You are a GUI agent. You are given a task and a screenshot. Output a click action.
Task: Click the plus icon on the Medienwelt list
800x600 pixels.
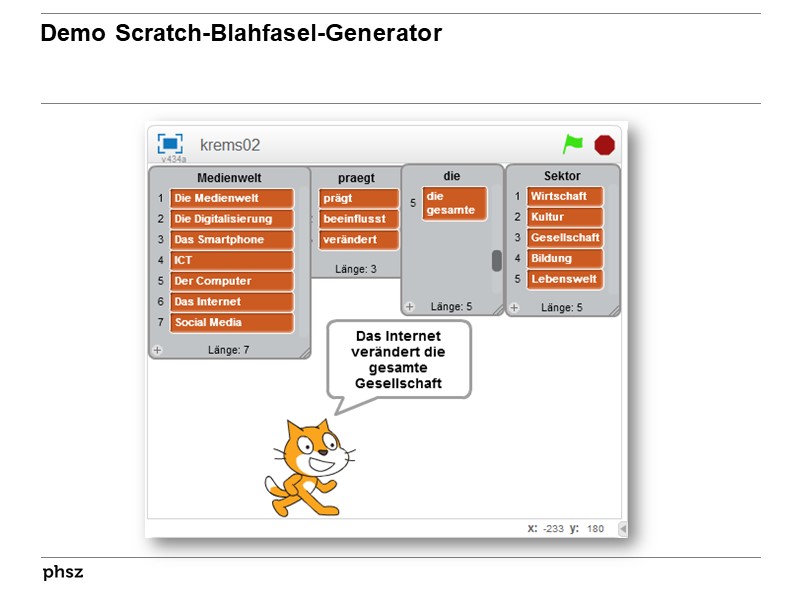coord(157,350)
